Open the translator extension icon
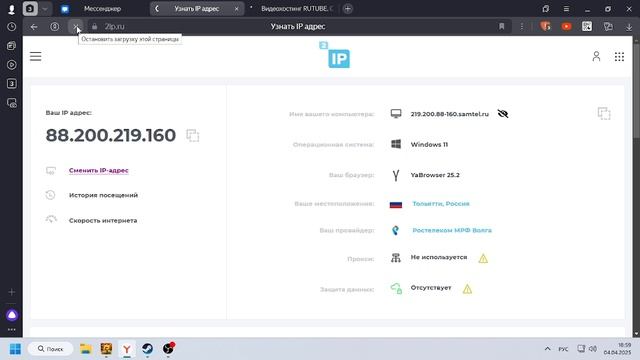Image resolution: width=640 pixels, height=360 pixels. (608, 27)
